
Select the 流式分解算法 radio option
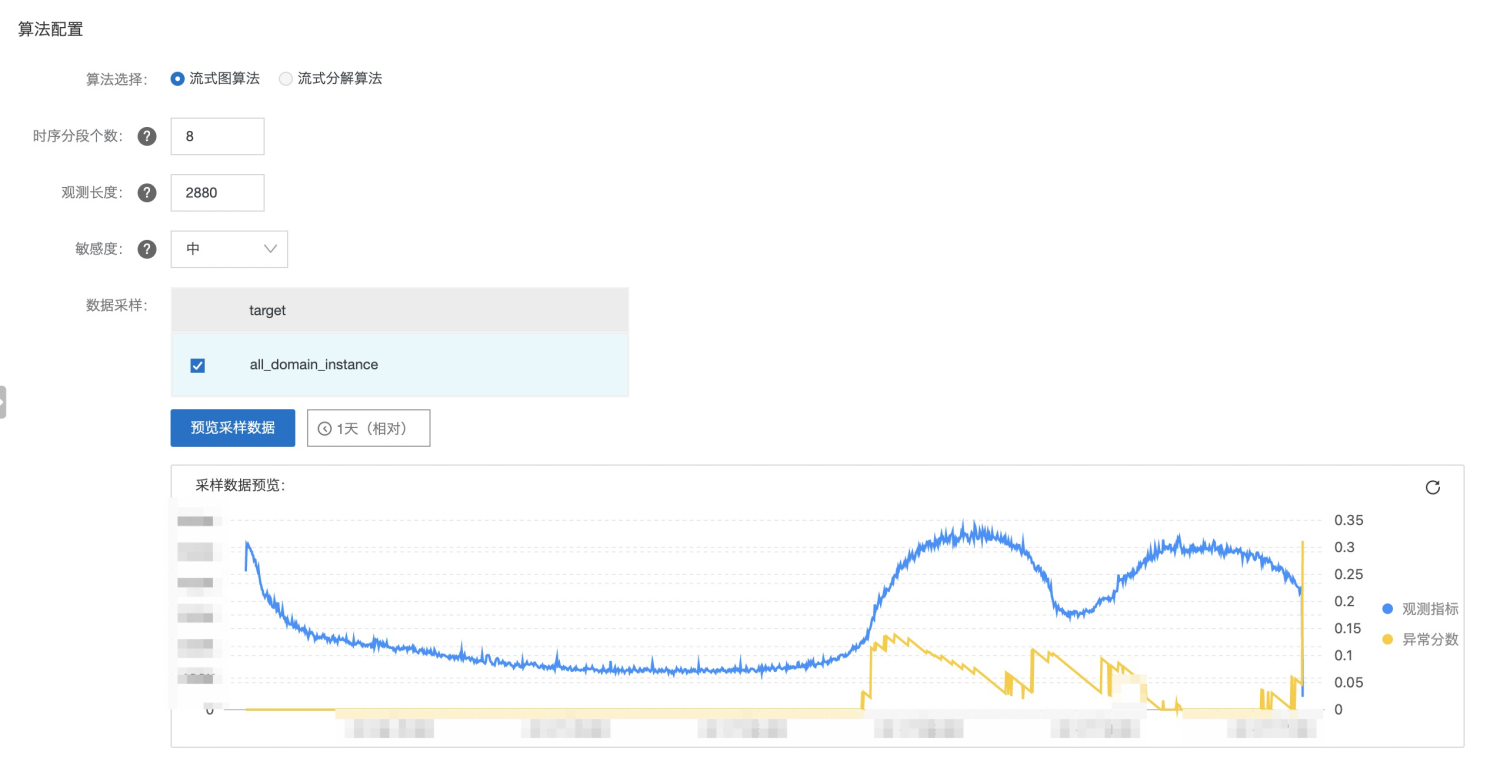point(286,79)
